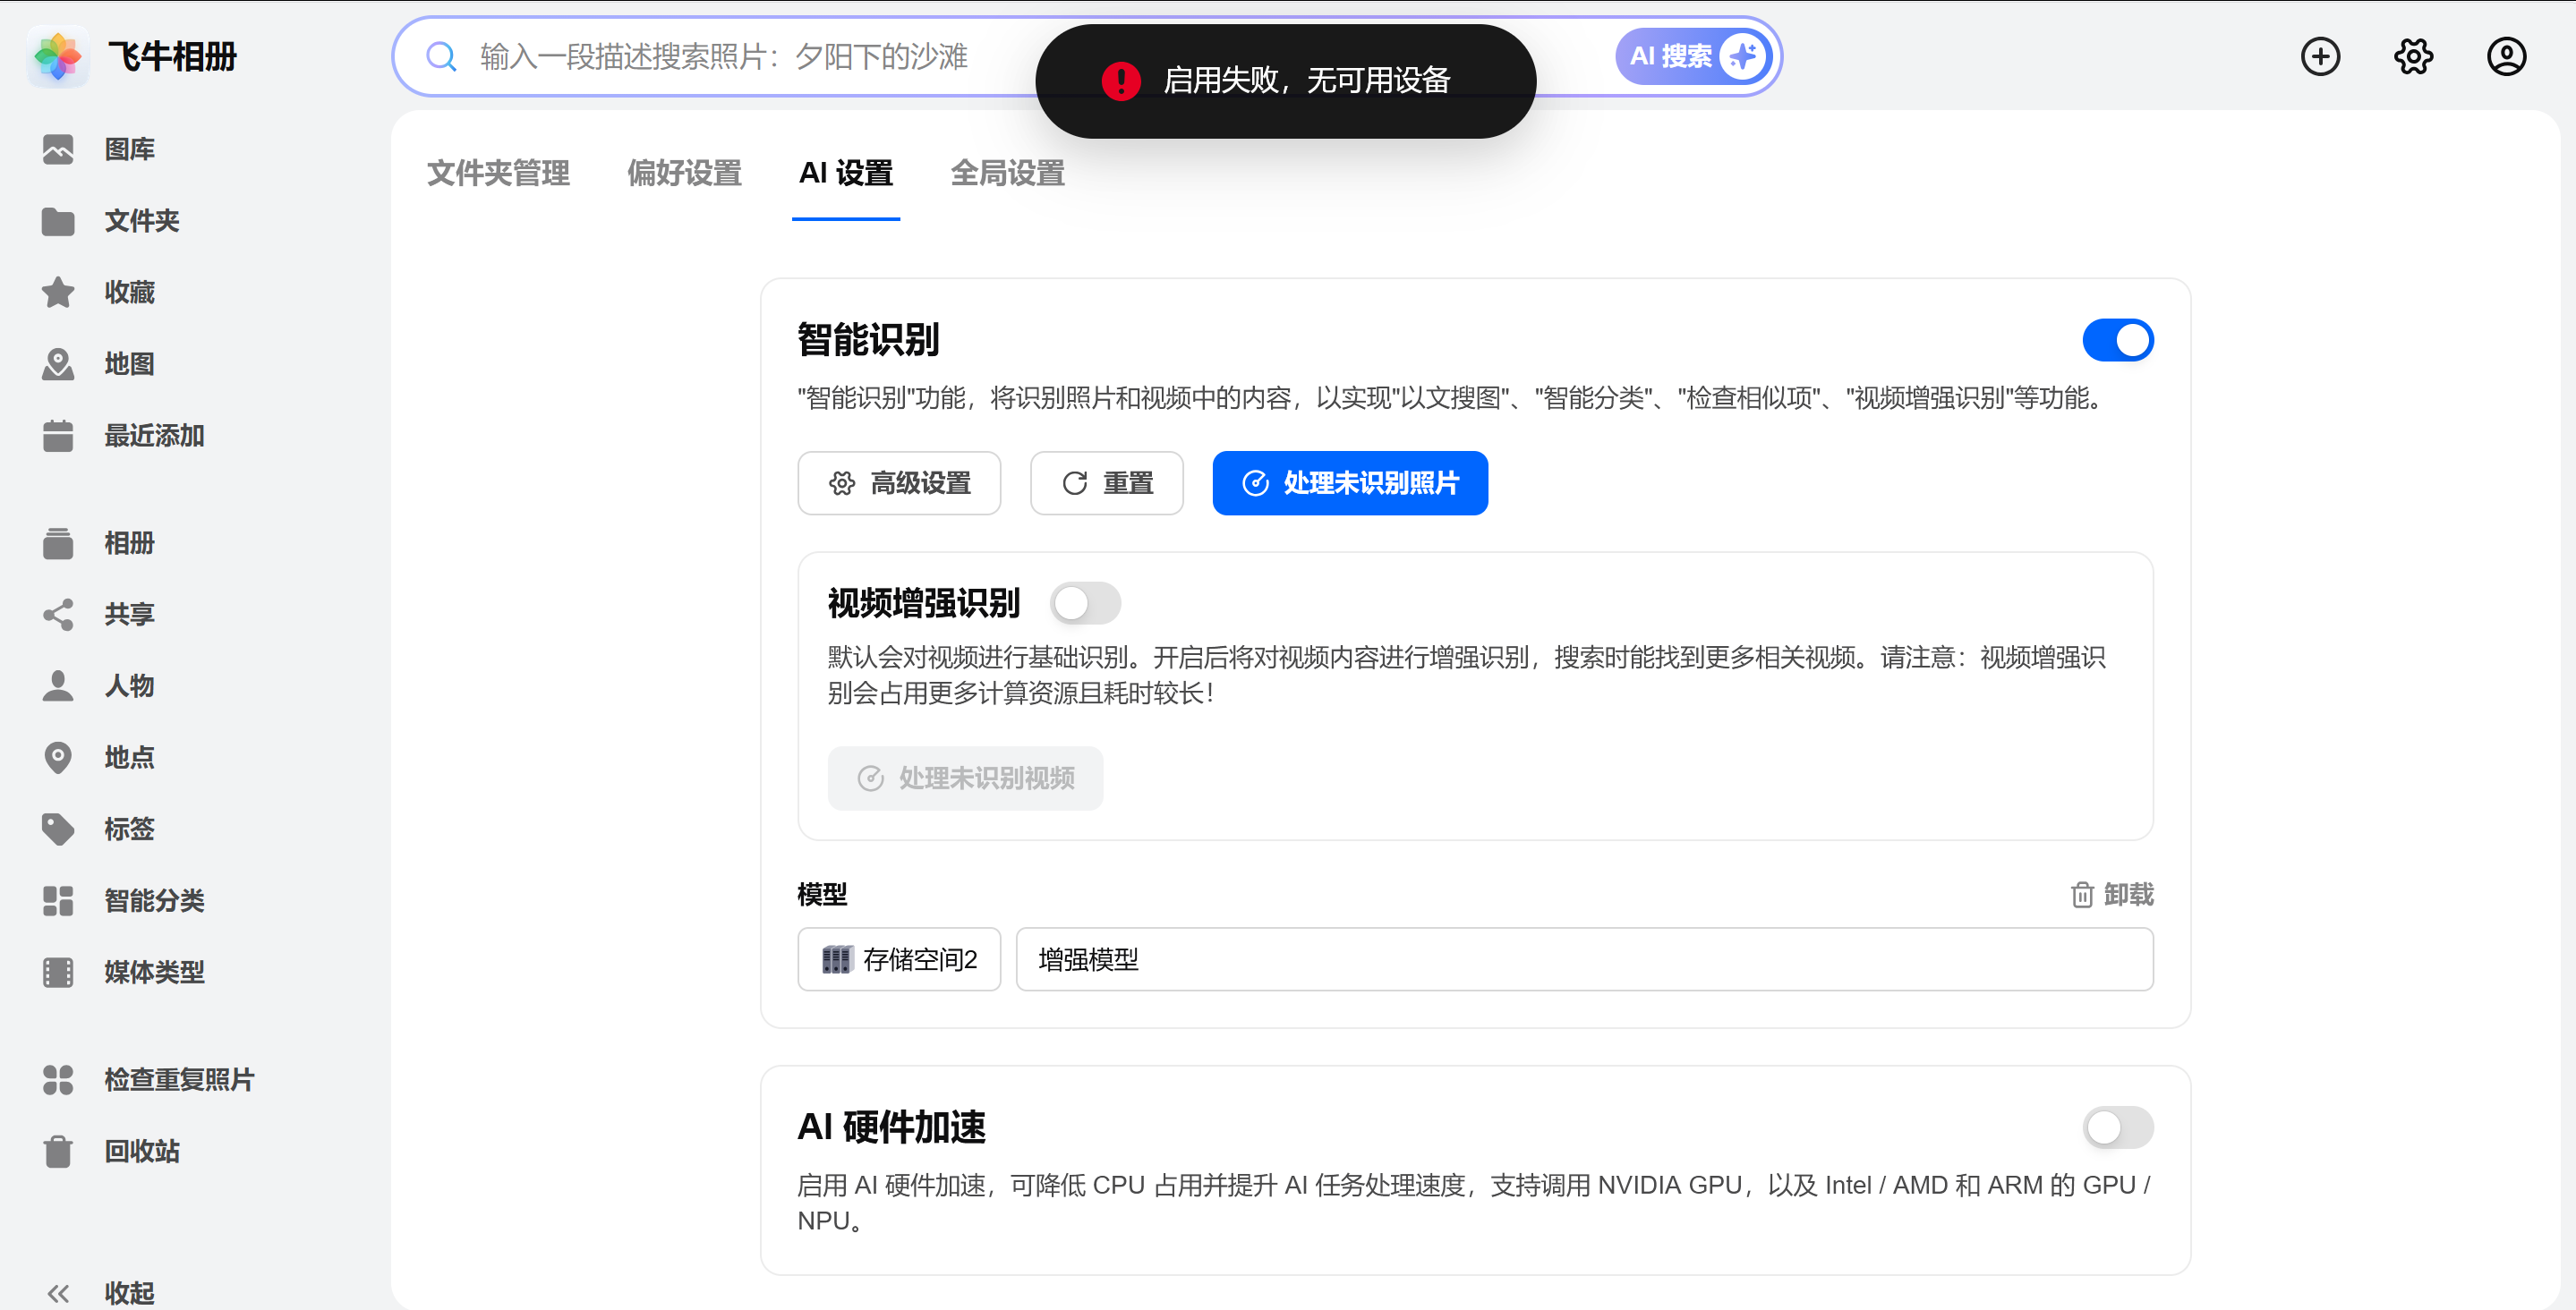
Task: Enable the AI 硬件加速 switch
Action: point(2118,1128)
